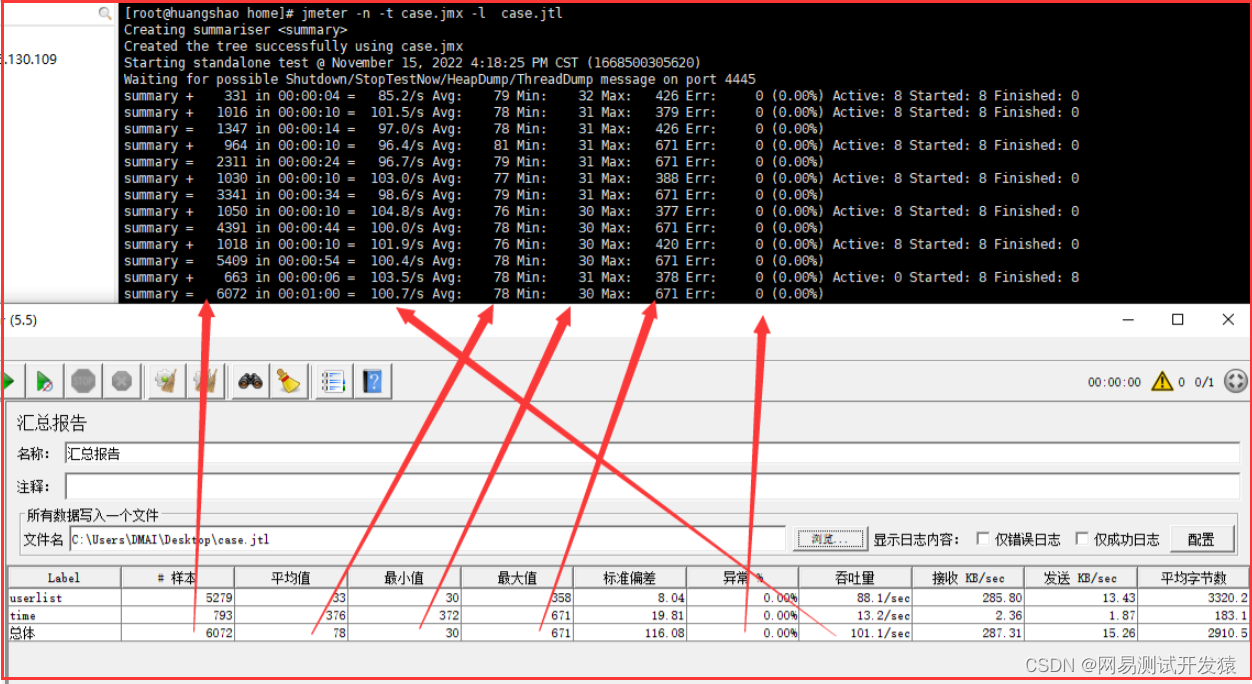The width and height of the screenshot is (1252, 684).
Task: Click the Clear All results icon
Action: [205, 381]
